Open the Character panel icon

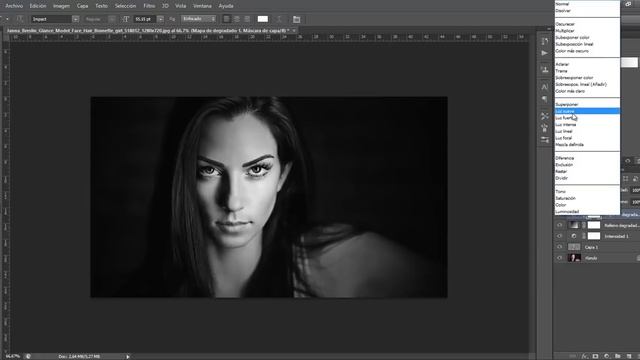(544, 87)
